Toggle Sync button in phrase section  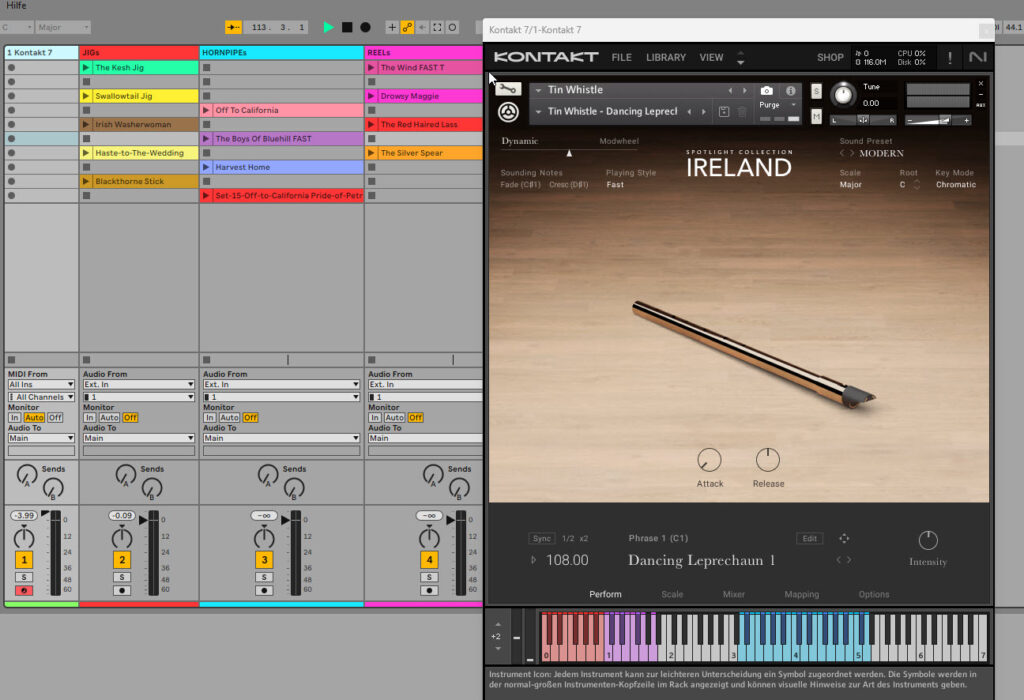click(541, 538)
